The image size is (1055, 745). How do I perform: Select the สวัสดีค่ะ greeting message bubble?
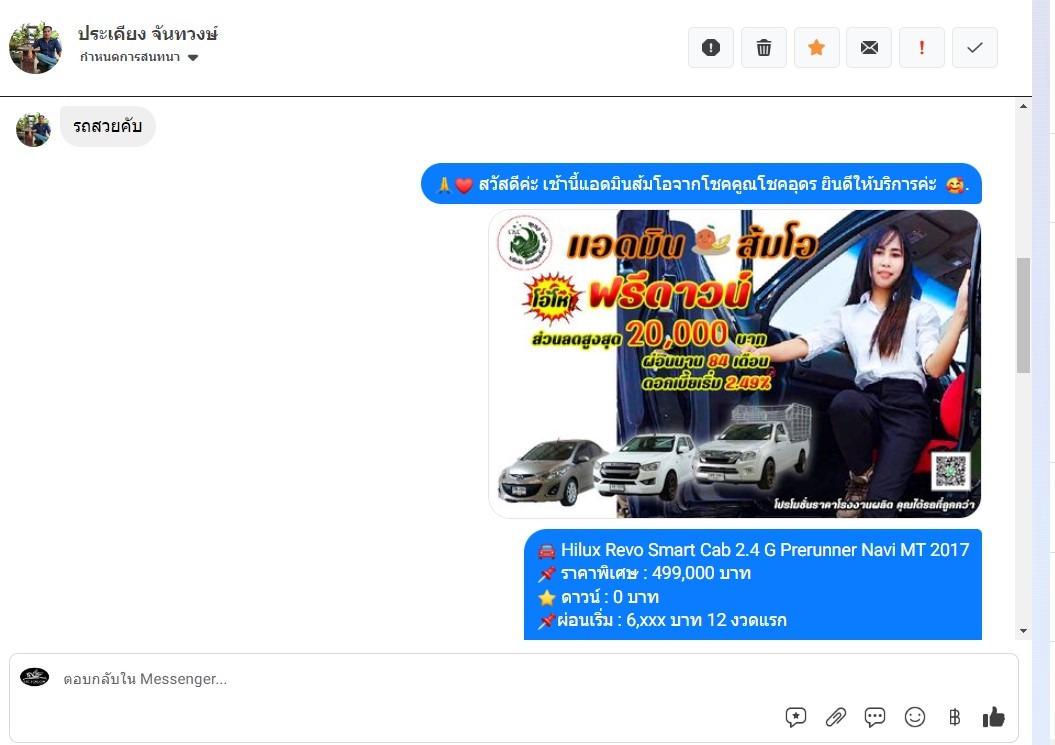pos(701,184)
